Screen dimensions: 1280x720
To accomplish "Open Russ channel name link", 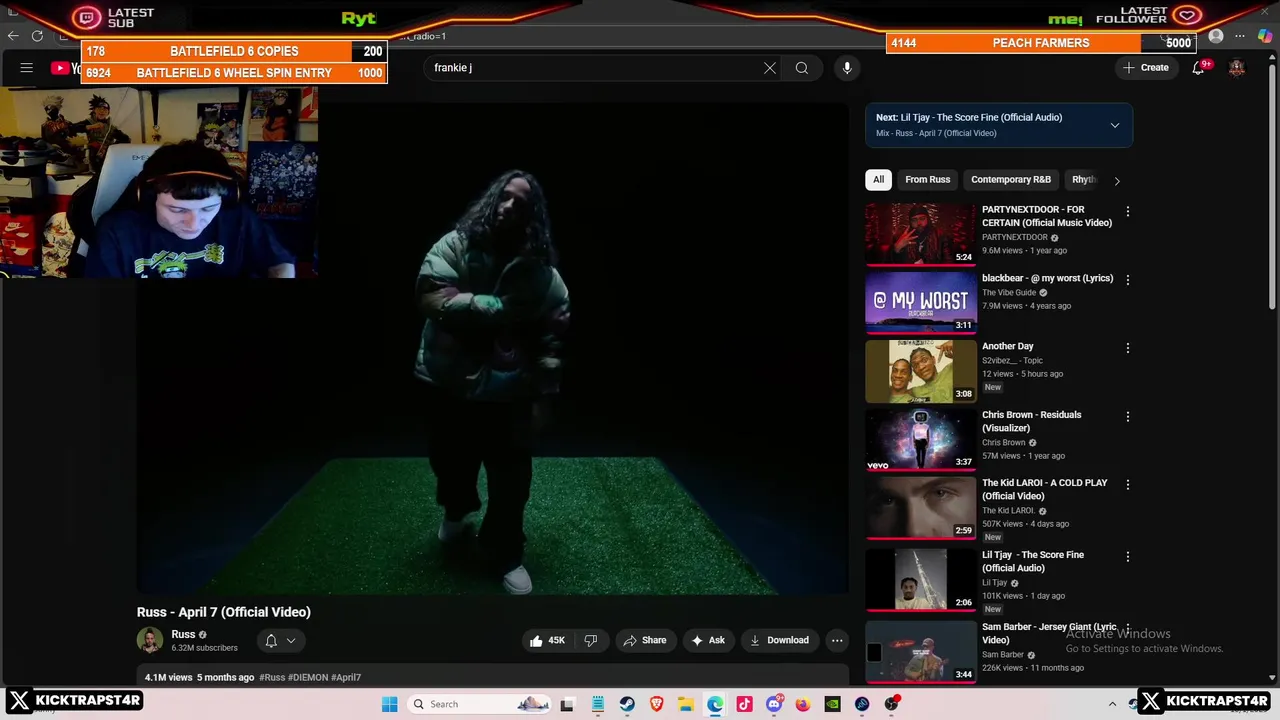I will coord(183,634).
